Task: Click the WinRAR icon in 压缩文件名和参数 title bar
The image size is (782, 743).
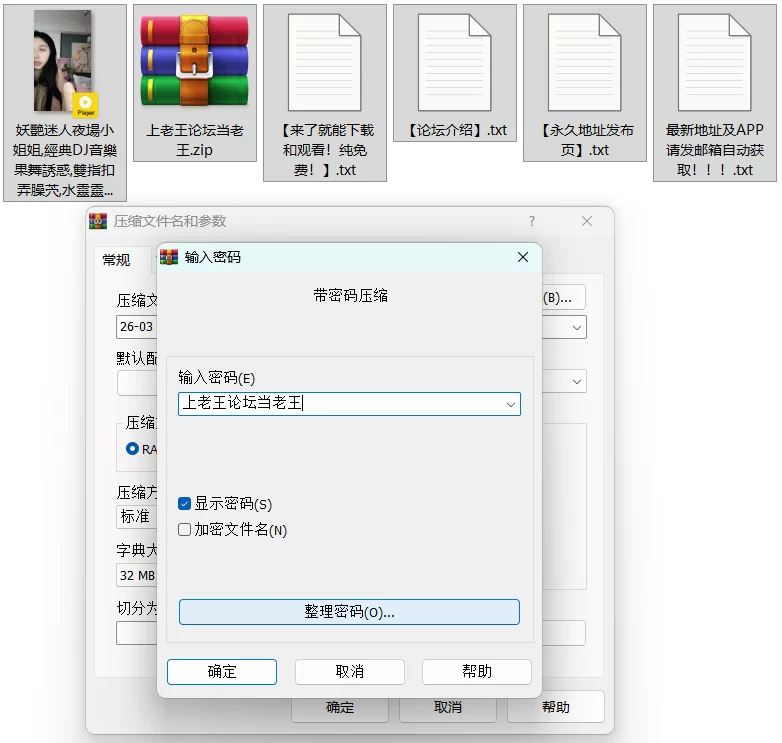Action: 98,221
